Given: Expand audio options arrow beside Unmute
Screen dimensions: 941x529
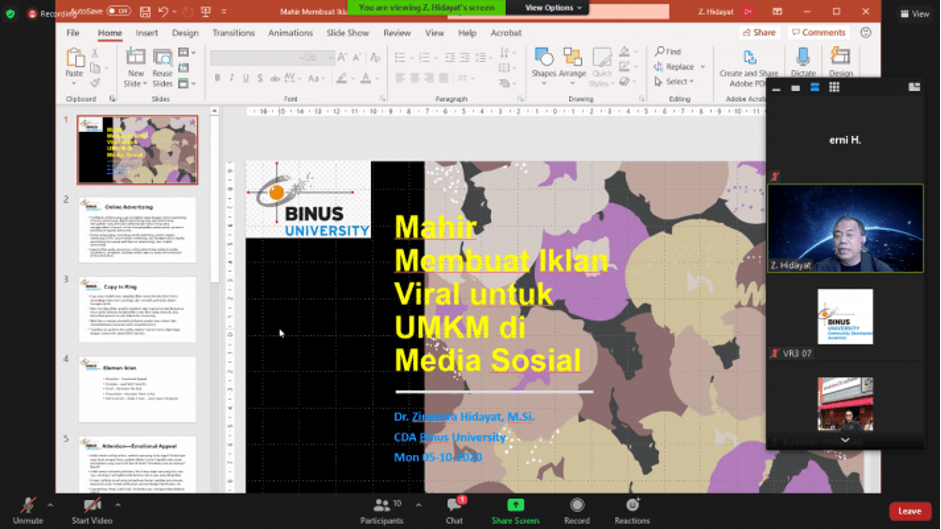Looking at the screenshot, I should pyautogui.click(x=50, y=506).
